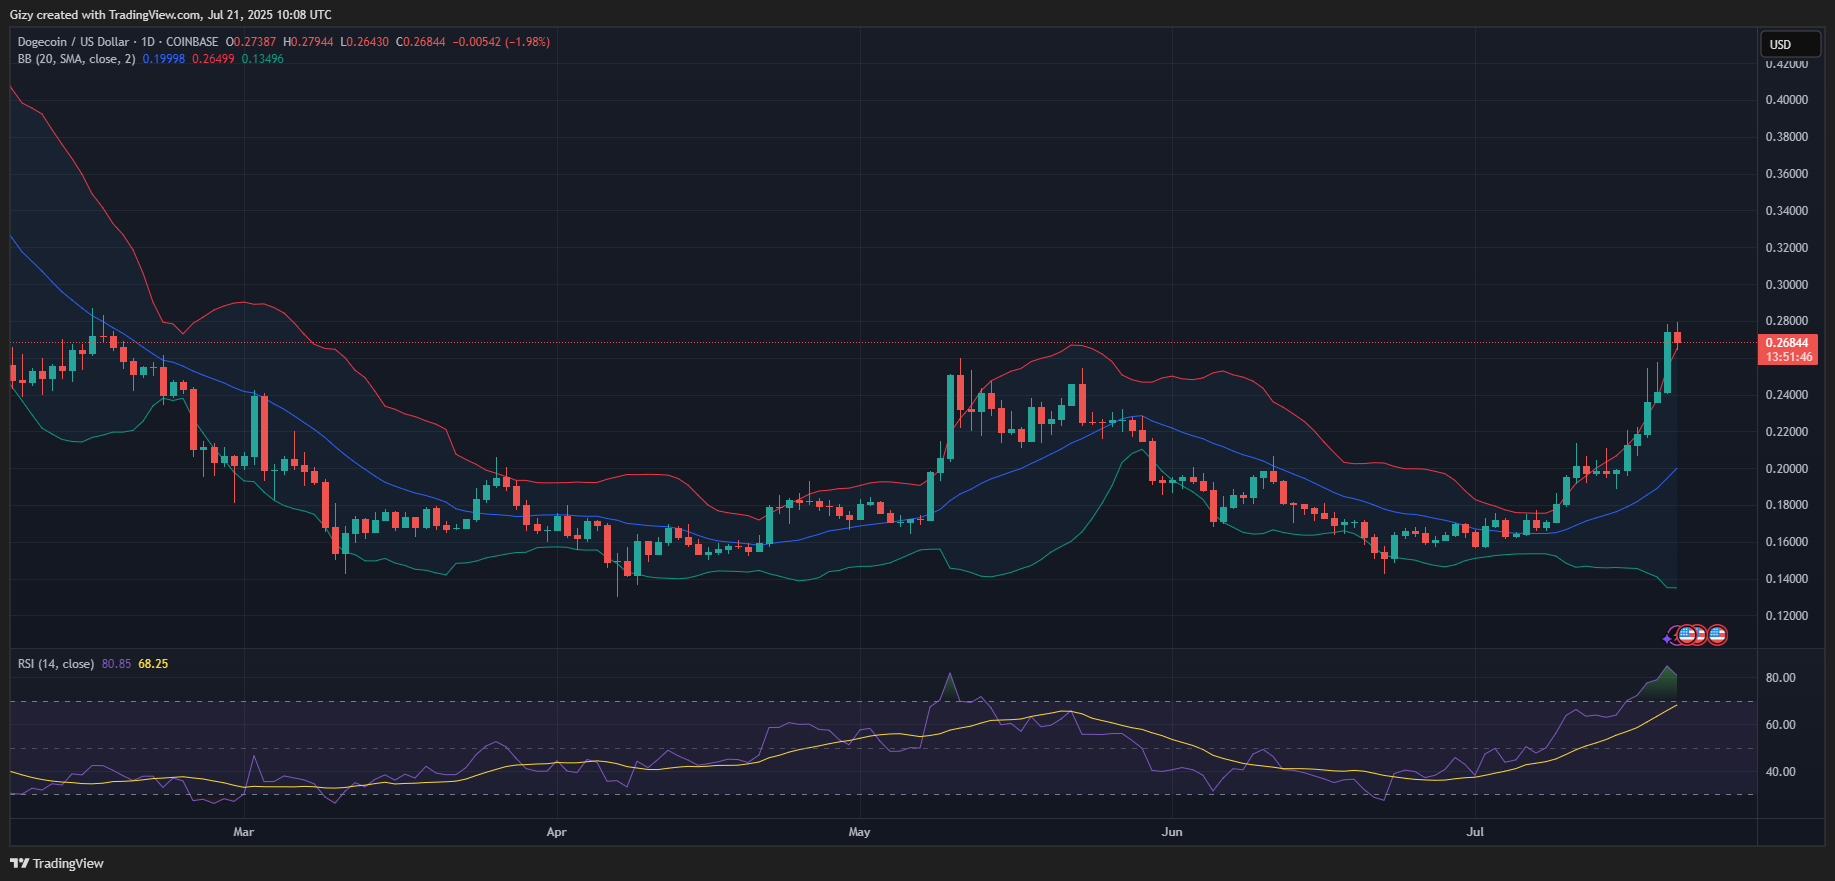Click the RSI axis label 40.00

(x=1781, y=772)
